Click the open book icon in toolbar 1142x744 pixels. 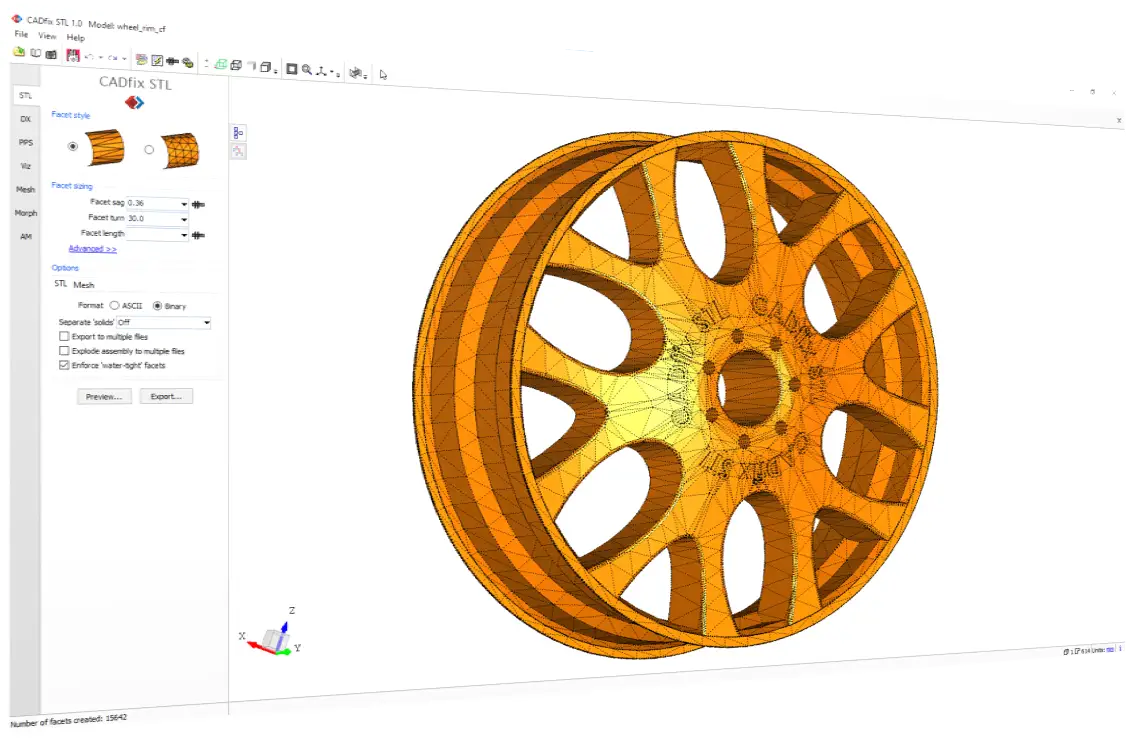point(36,53)
